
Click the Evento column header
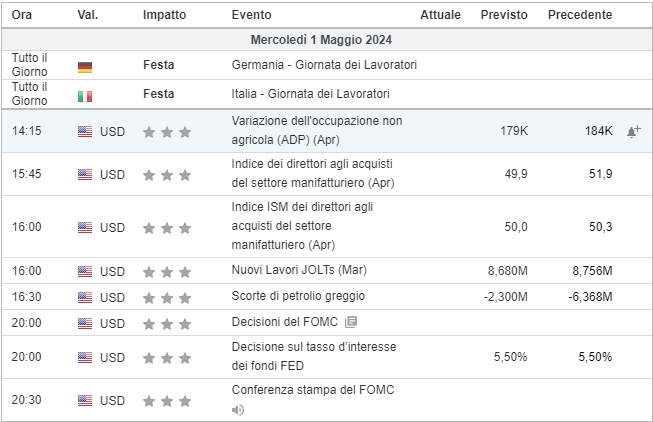point(252,15)
